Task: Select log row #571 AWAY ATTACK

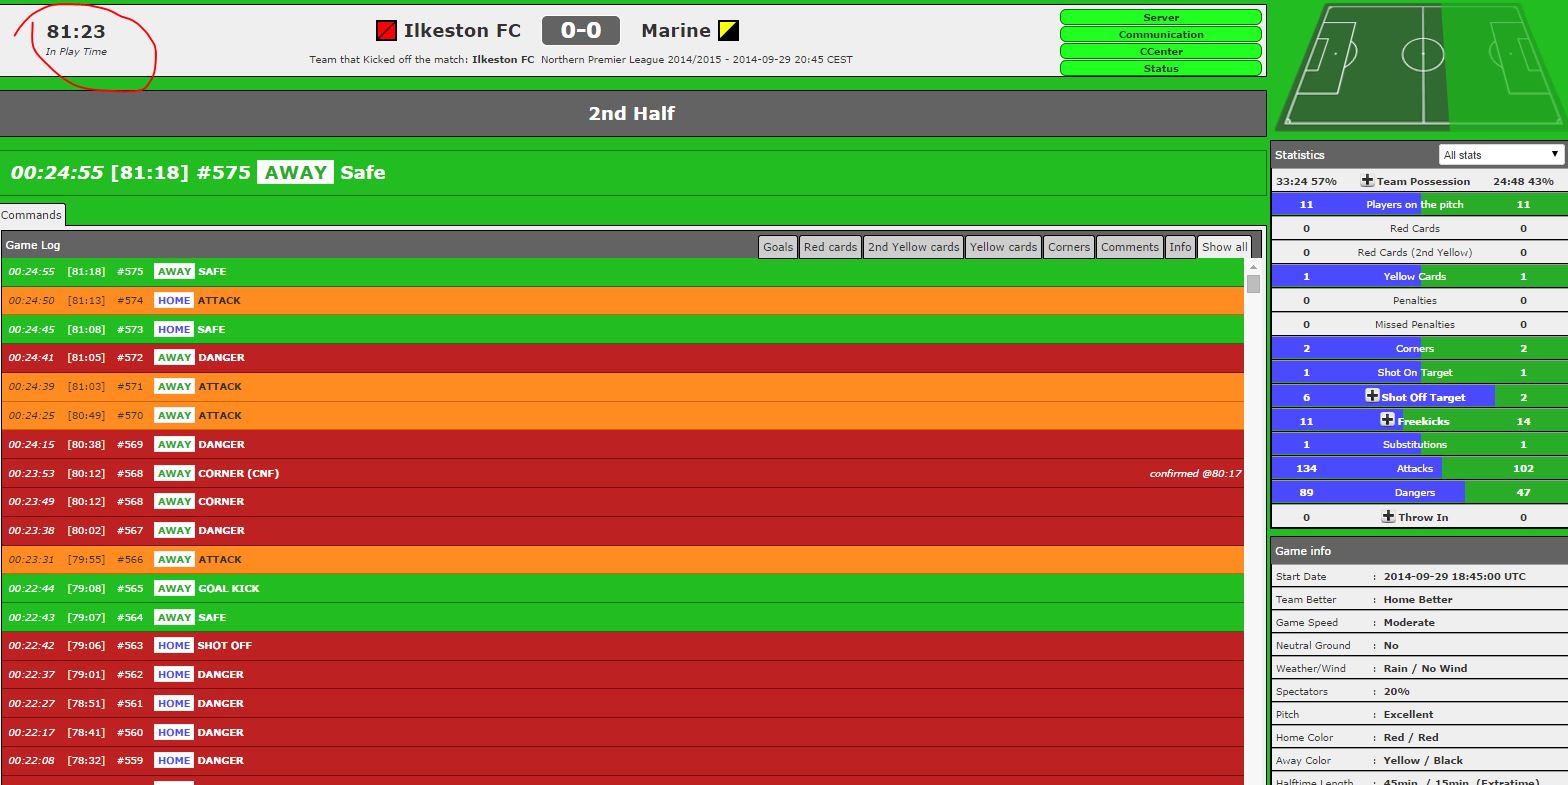Action: [x=622, y=386]
